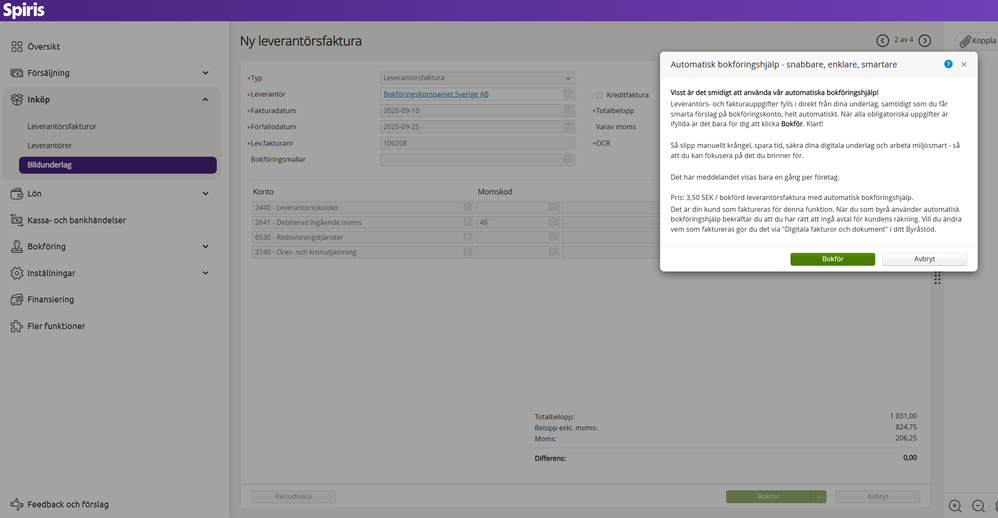Click lookup icon for 2641 Debiterad ingående moms
The image size is (998, 518).
pyautogui.click(x=468, y=222)
